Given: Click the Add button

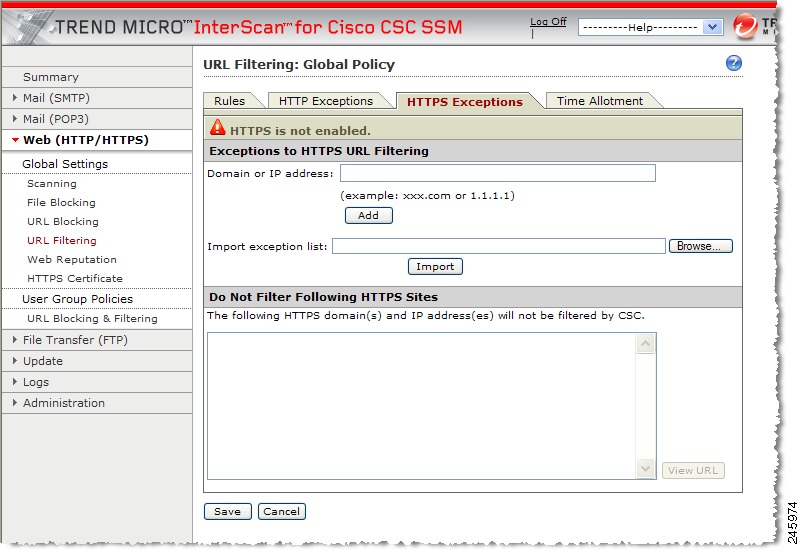Looking at the screenshot, I should (x=369, y=215).
